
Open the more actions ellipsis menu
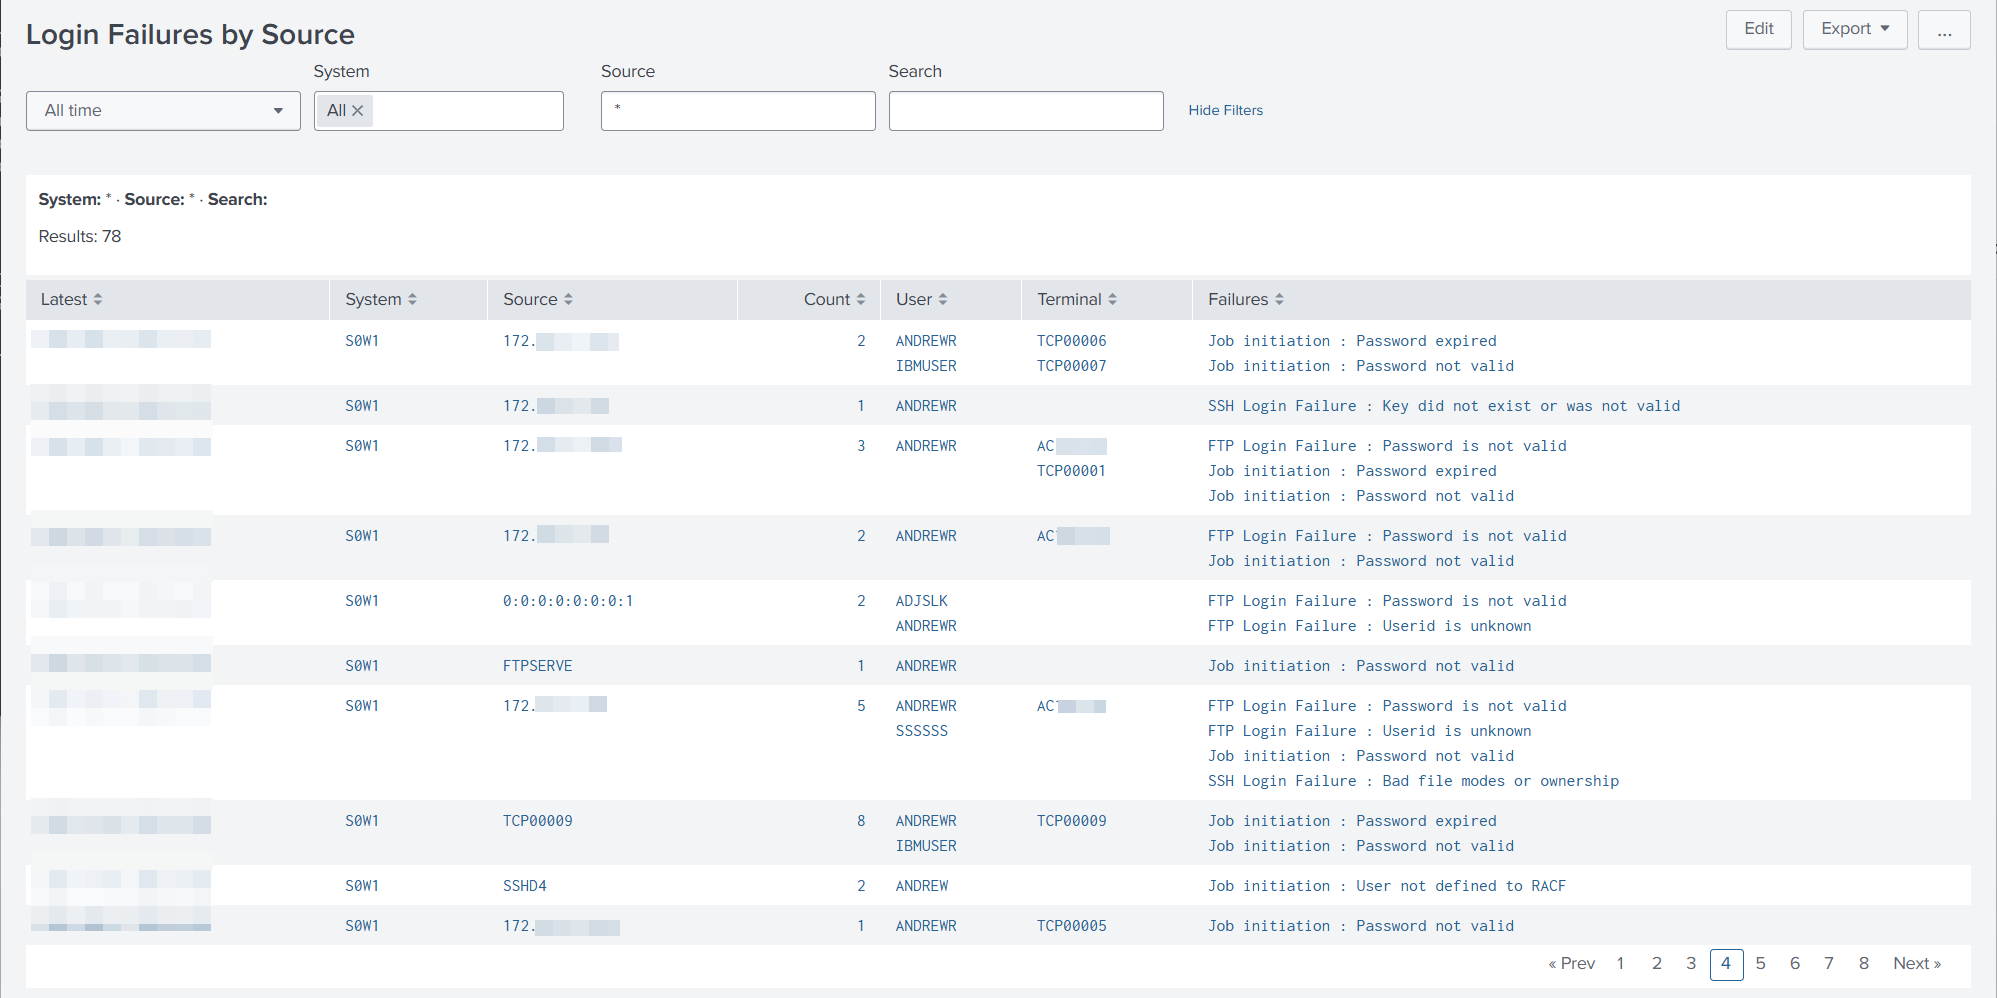click(1944, 29)
